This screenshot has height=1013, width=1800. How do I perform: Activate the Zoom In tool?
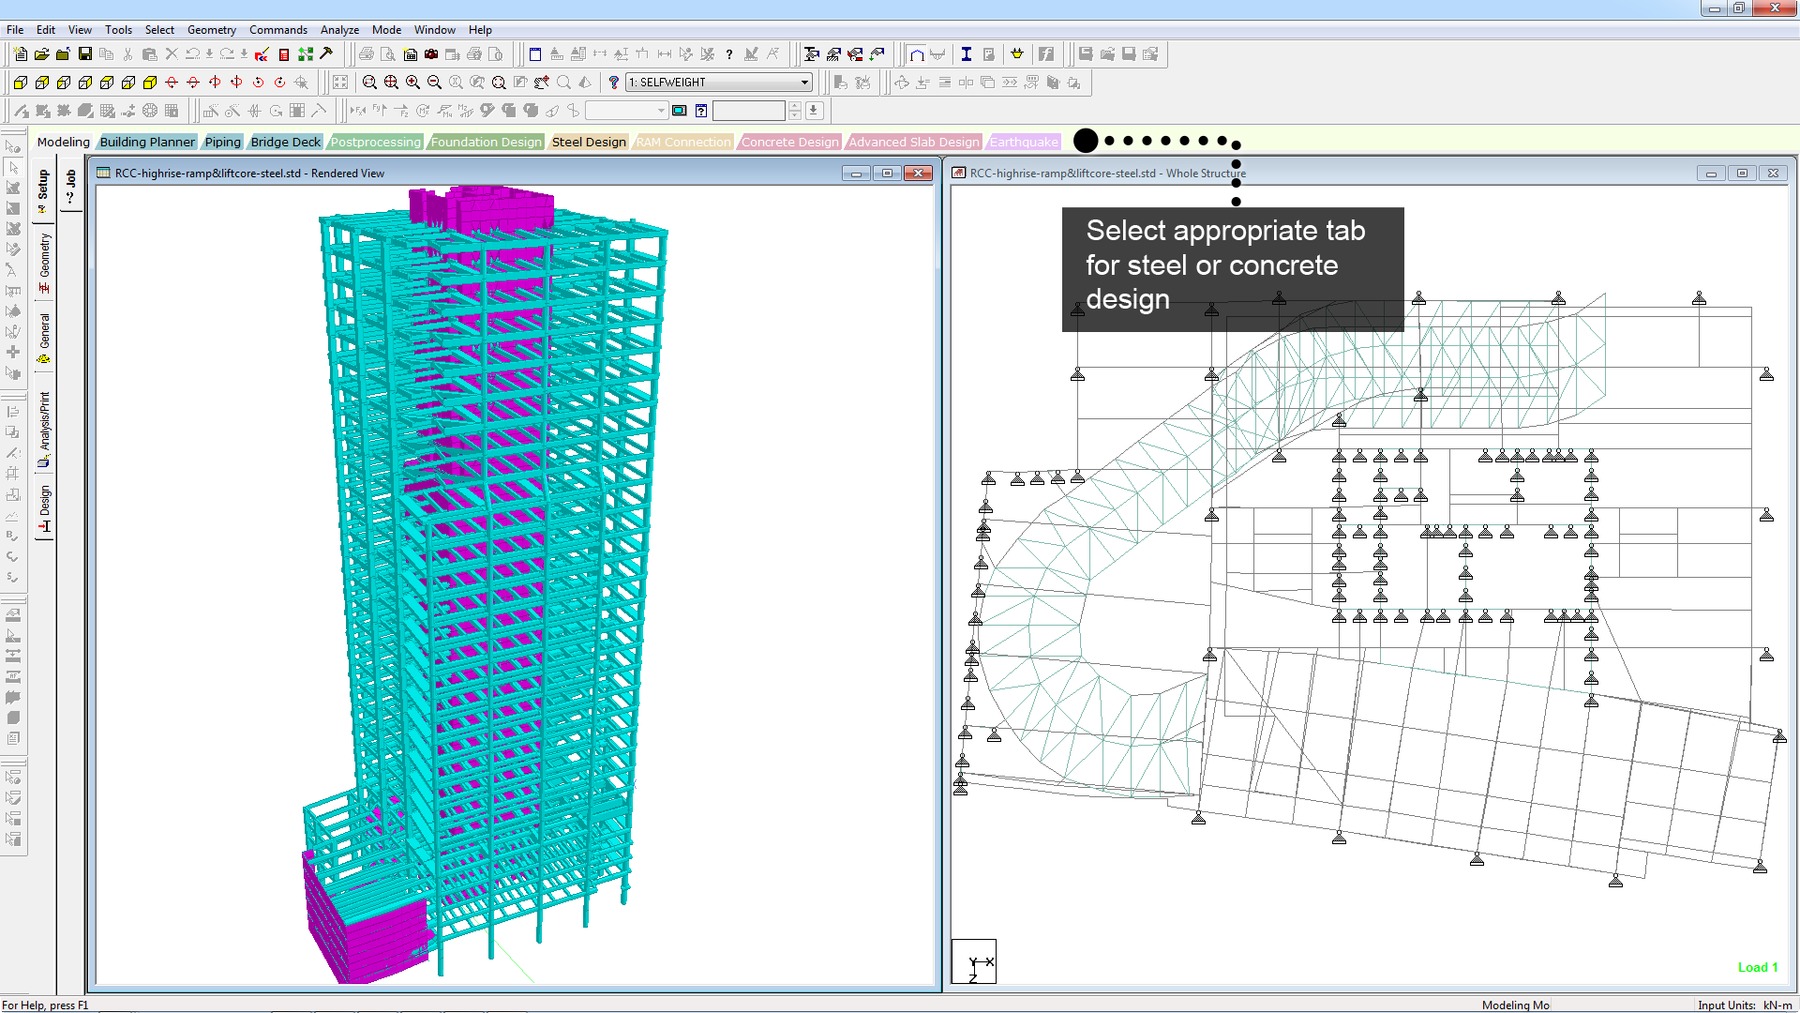click(412, 82)
